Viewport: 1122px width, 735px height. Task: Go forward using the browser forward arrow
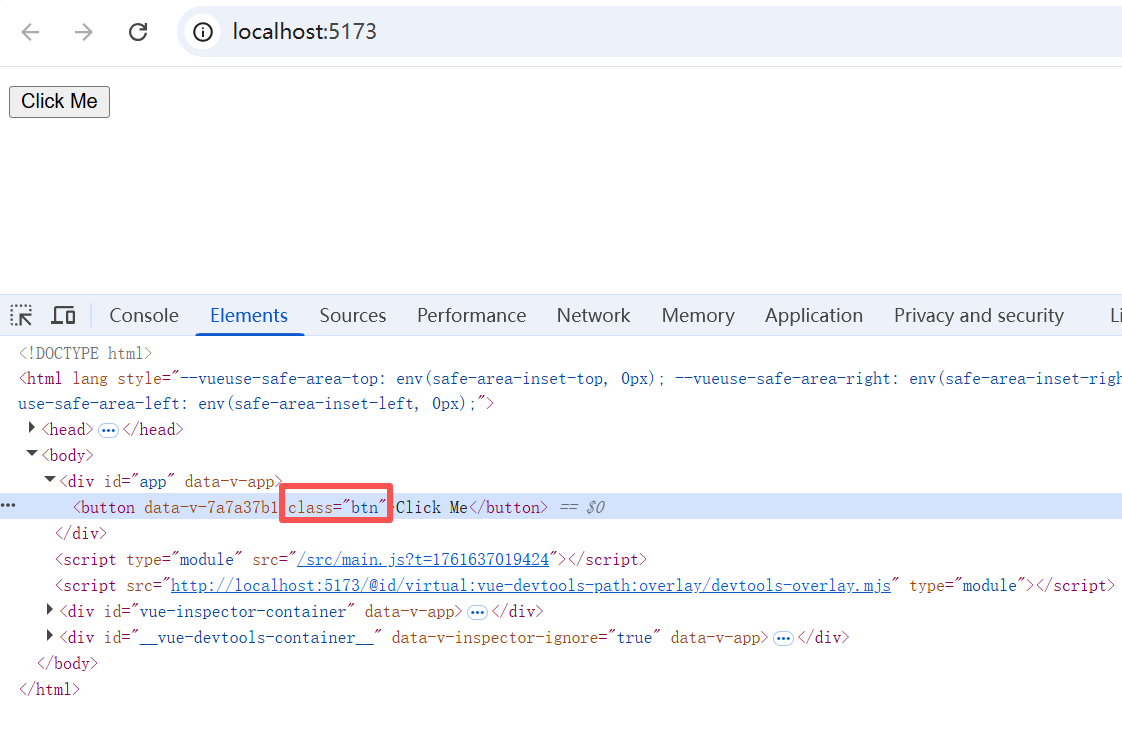point(84,31)
